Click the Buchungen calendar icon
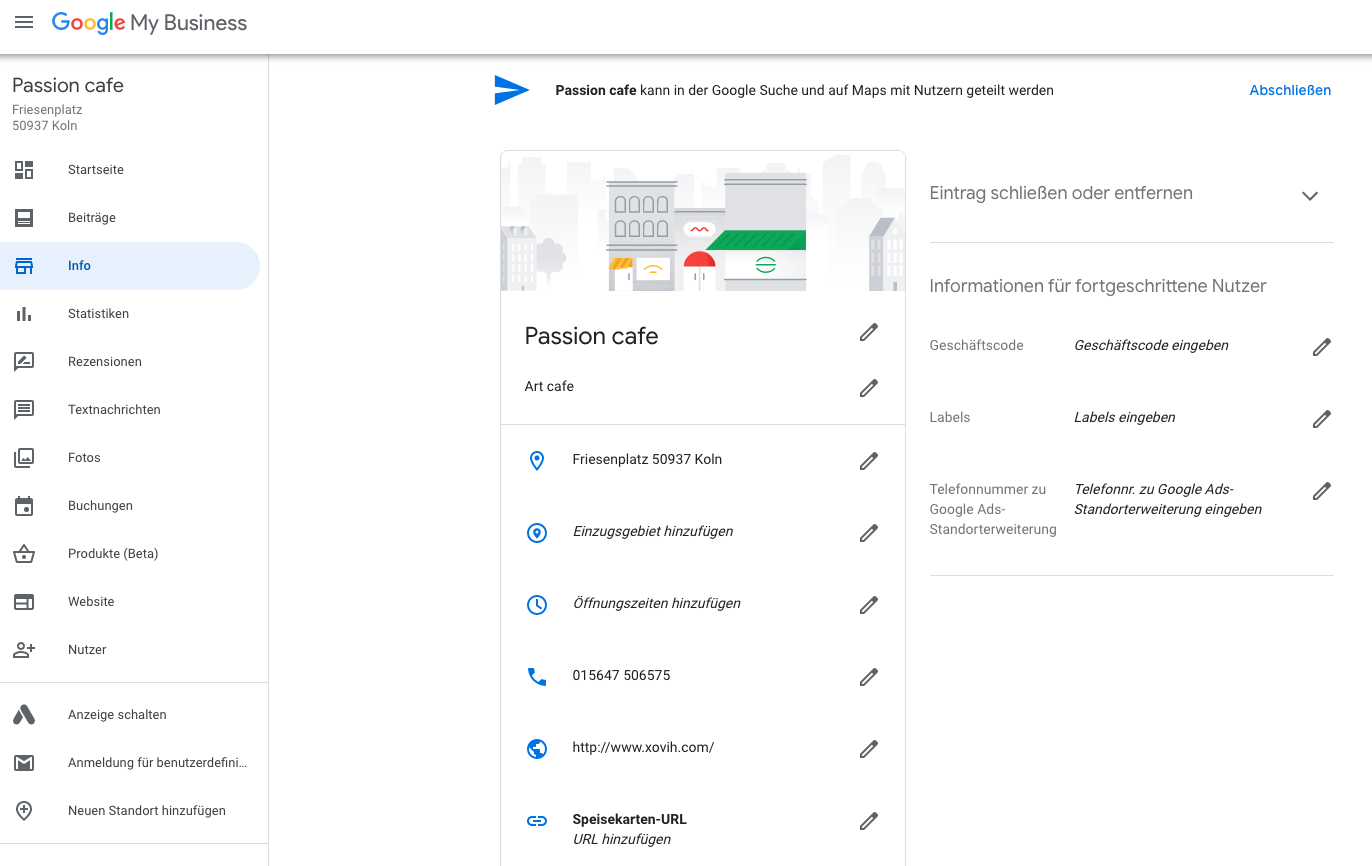The width and height of the screenshot is (1372, 866). click(x=24, y=506)
